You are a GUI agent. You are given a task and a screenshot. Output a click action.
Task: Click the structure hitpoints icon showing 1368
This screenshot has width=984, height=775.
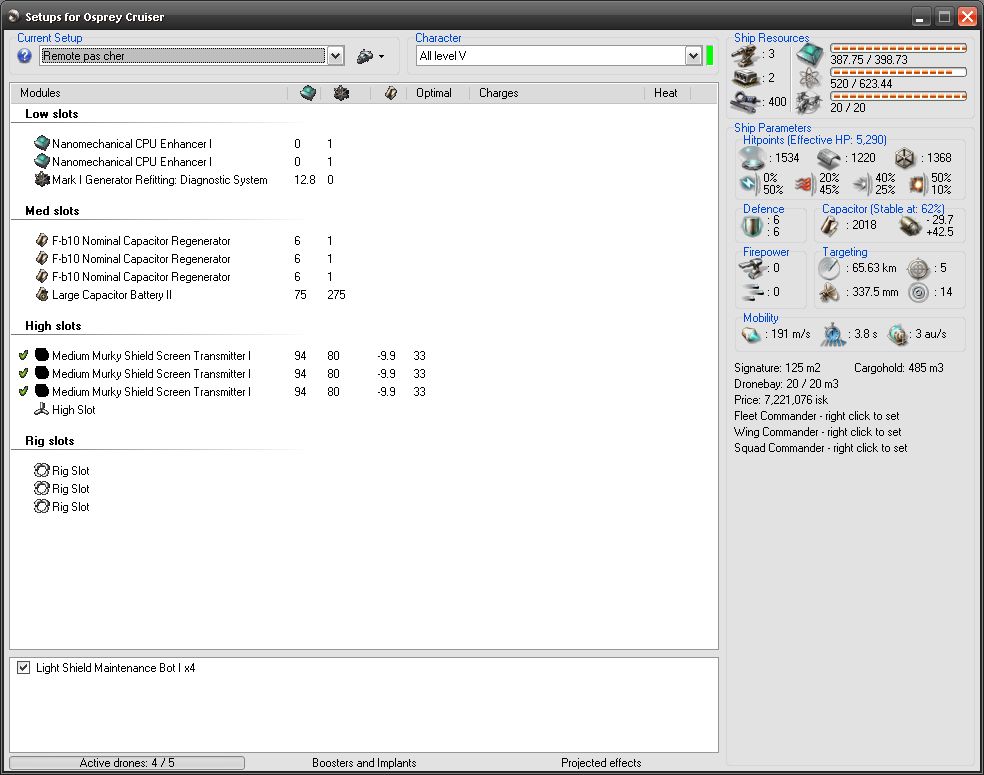point(905,158)
